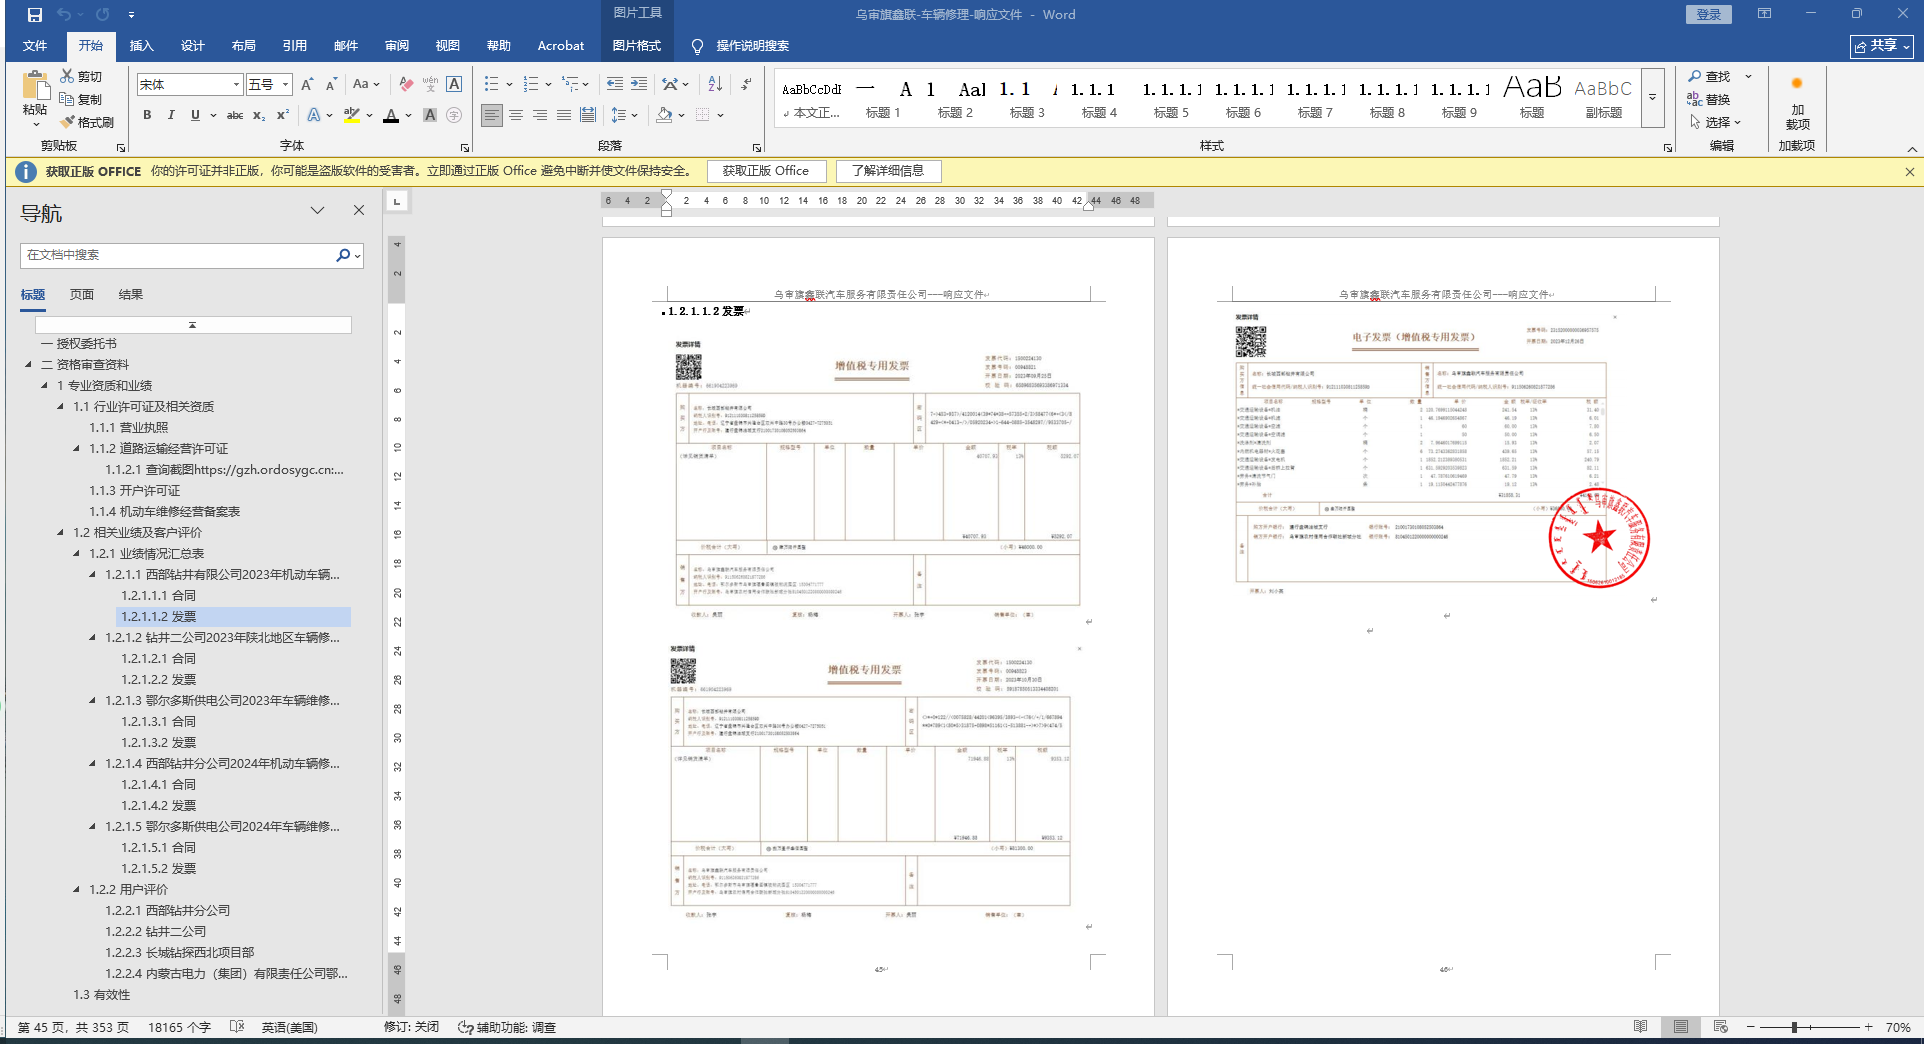Viewport: 1924px width, 1044px height.
Task: Open the Change Case dropdown
Action: click(x=366, y=85)
